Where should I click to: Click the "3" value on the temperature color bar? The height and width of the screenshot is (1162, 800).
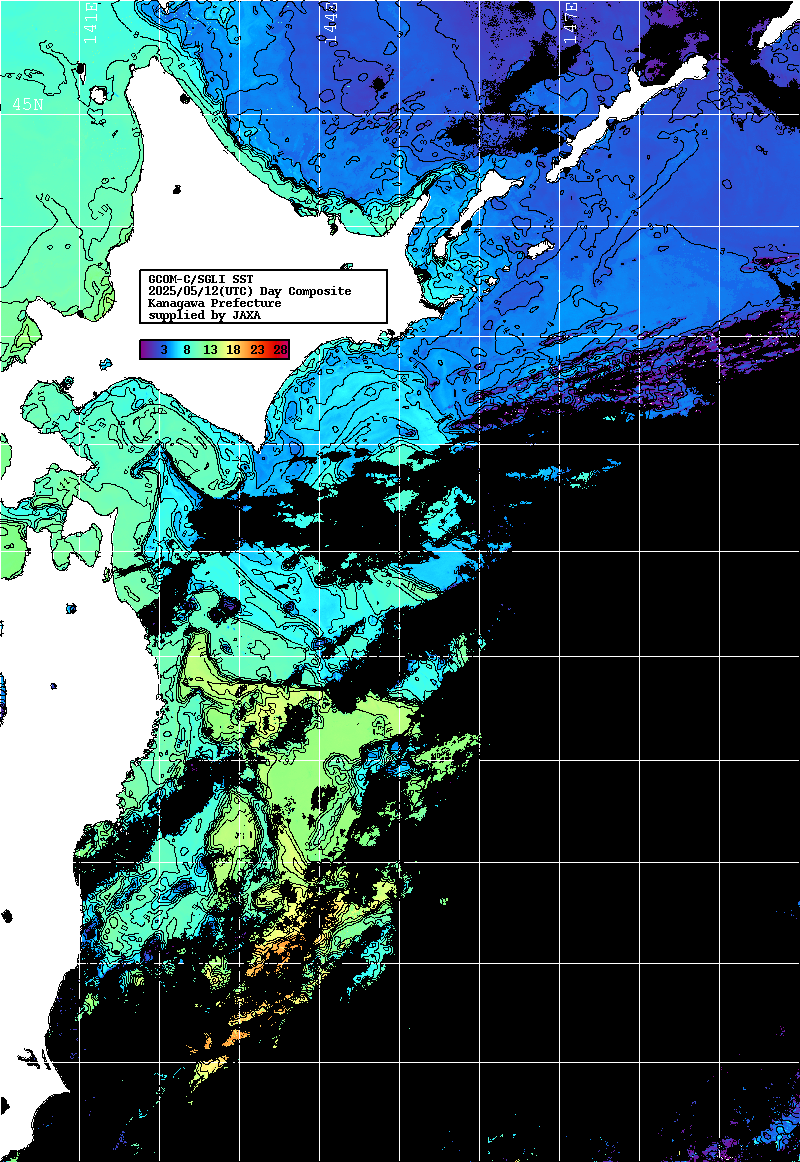(x=164, y=350)
